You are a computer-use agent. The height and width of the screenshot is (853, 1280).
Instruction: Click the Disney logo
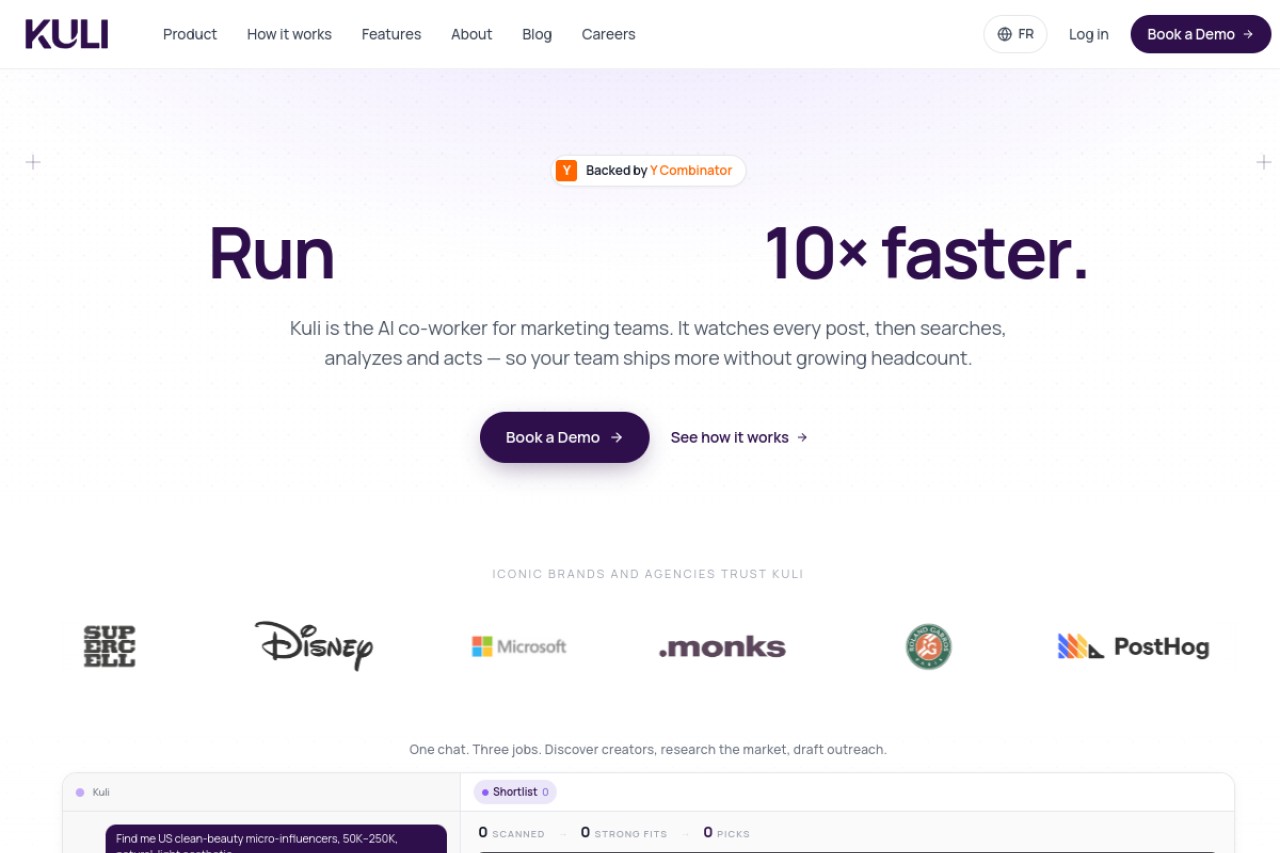313,646
